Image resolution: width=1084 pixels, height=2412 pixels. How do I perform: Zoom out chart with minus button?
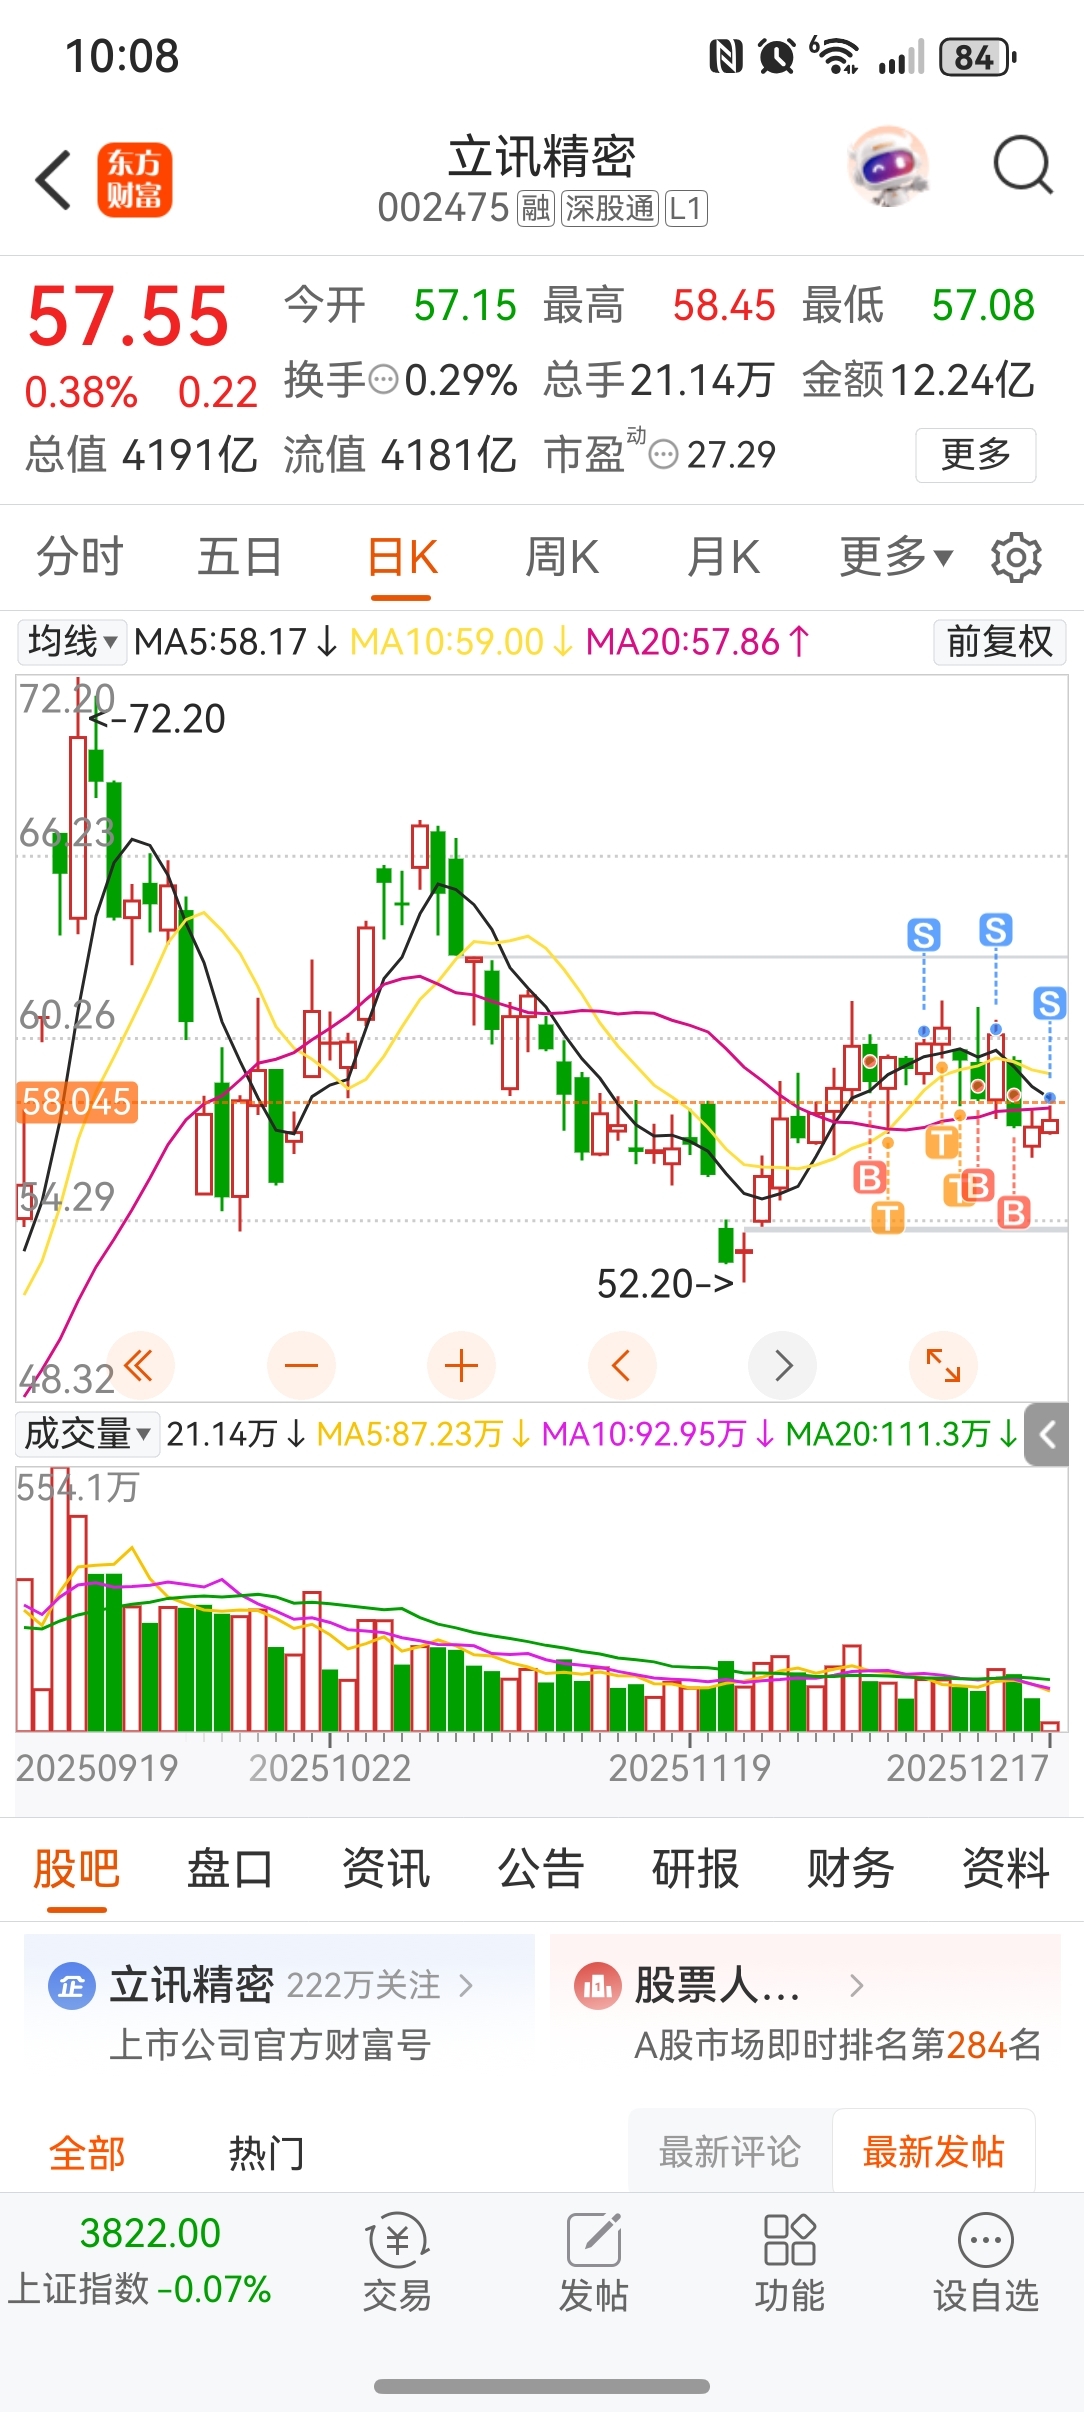301,1365
